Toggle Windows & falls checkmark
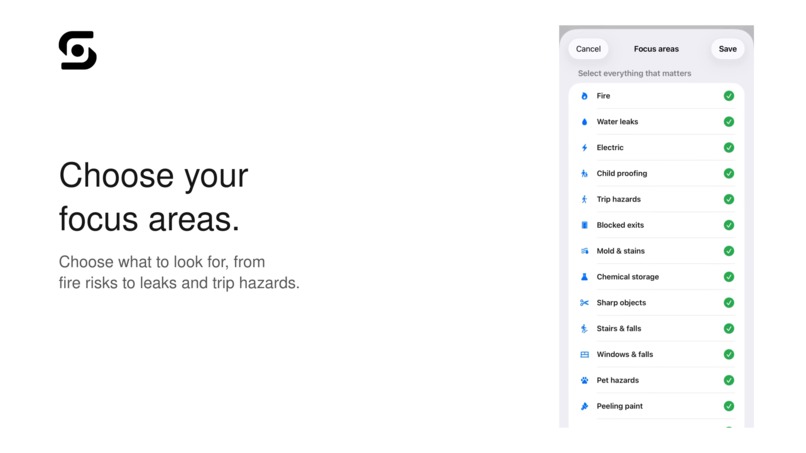The height and width of the screenshot is (453, 806). (x=728, y=354)
